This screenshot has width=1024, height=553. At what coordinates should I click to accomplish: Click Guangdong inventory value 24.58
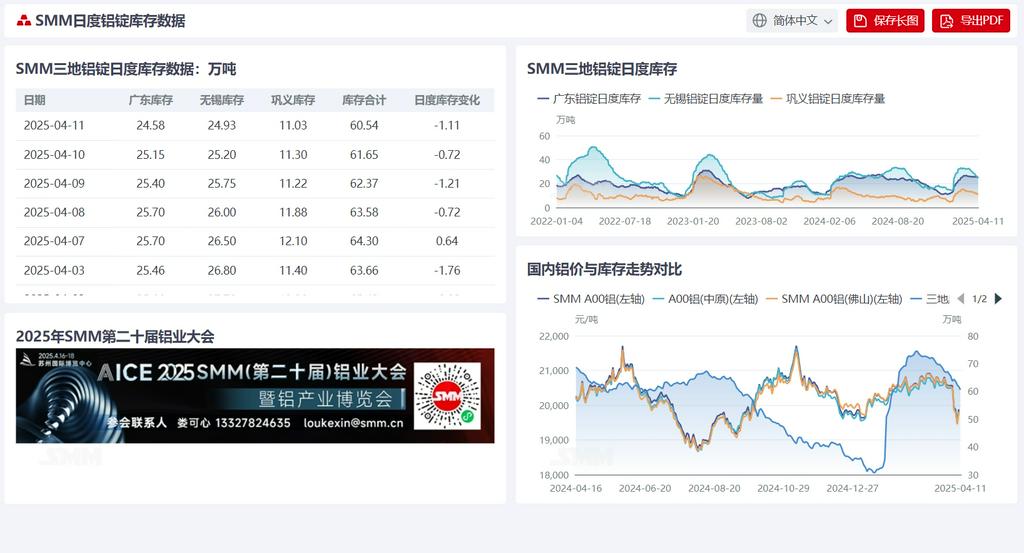click(x=150, y=125)
